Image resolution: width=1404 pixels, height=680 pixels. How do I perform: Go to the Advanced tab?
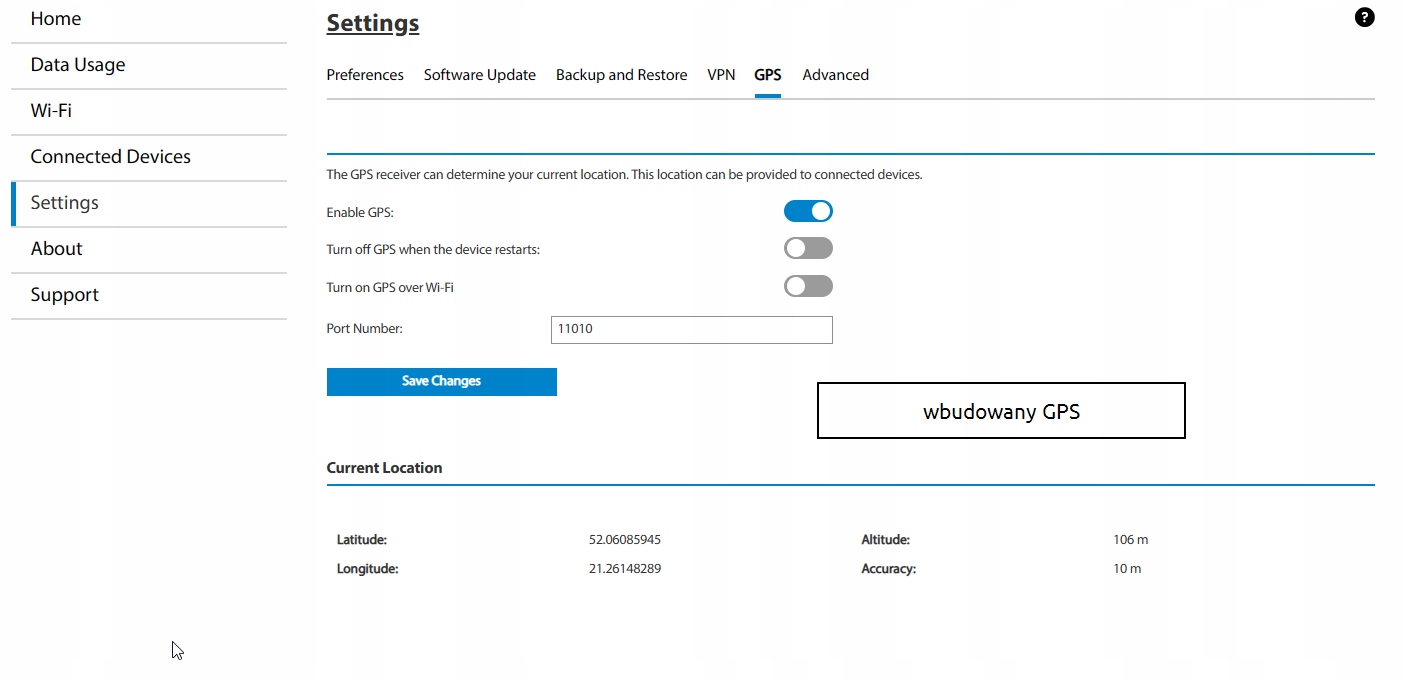[x=835, y=75]
